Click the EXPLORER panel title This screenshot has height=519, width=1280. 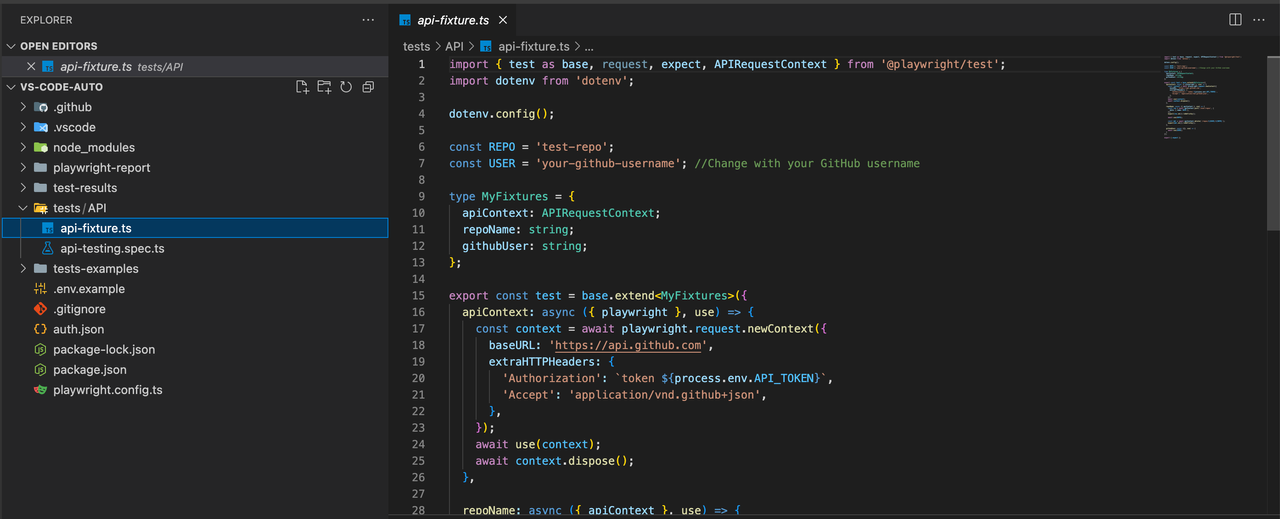[x=46, y=20]
